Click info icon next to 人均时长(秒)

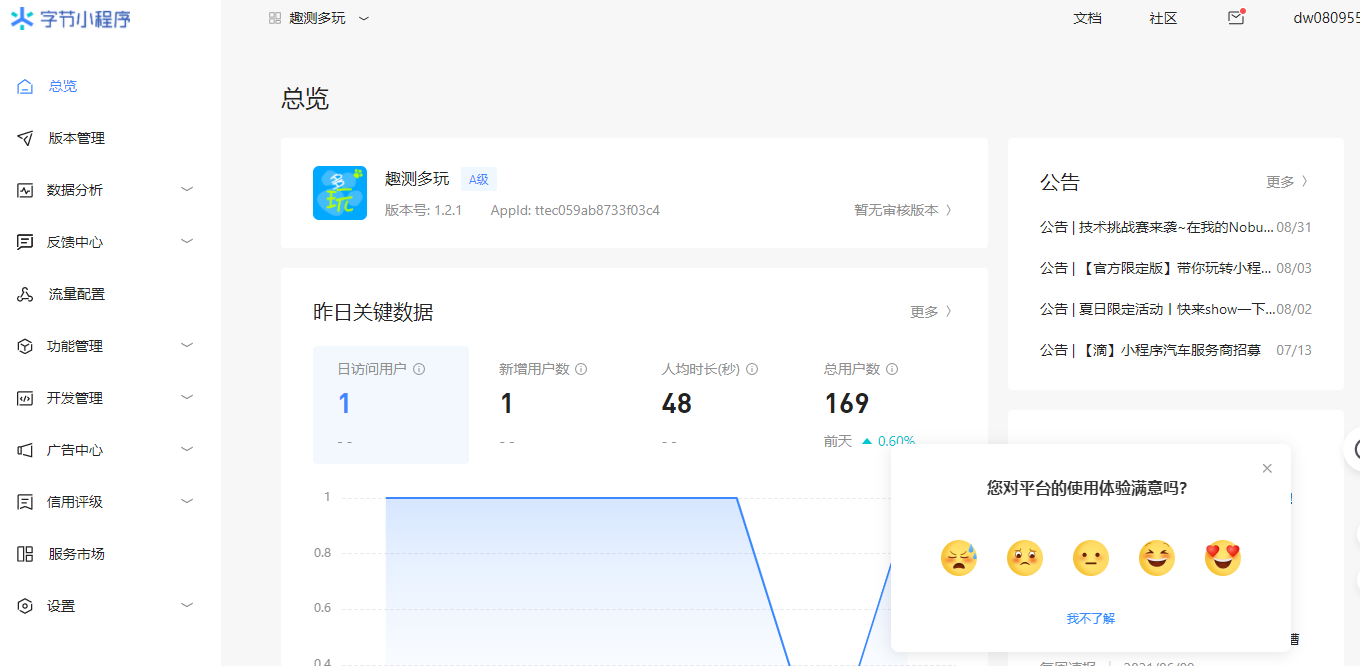pos(752,369)
